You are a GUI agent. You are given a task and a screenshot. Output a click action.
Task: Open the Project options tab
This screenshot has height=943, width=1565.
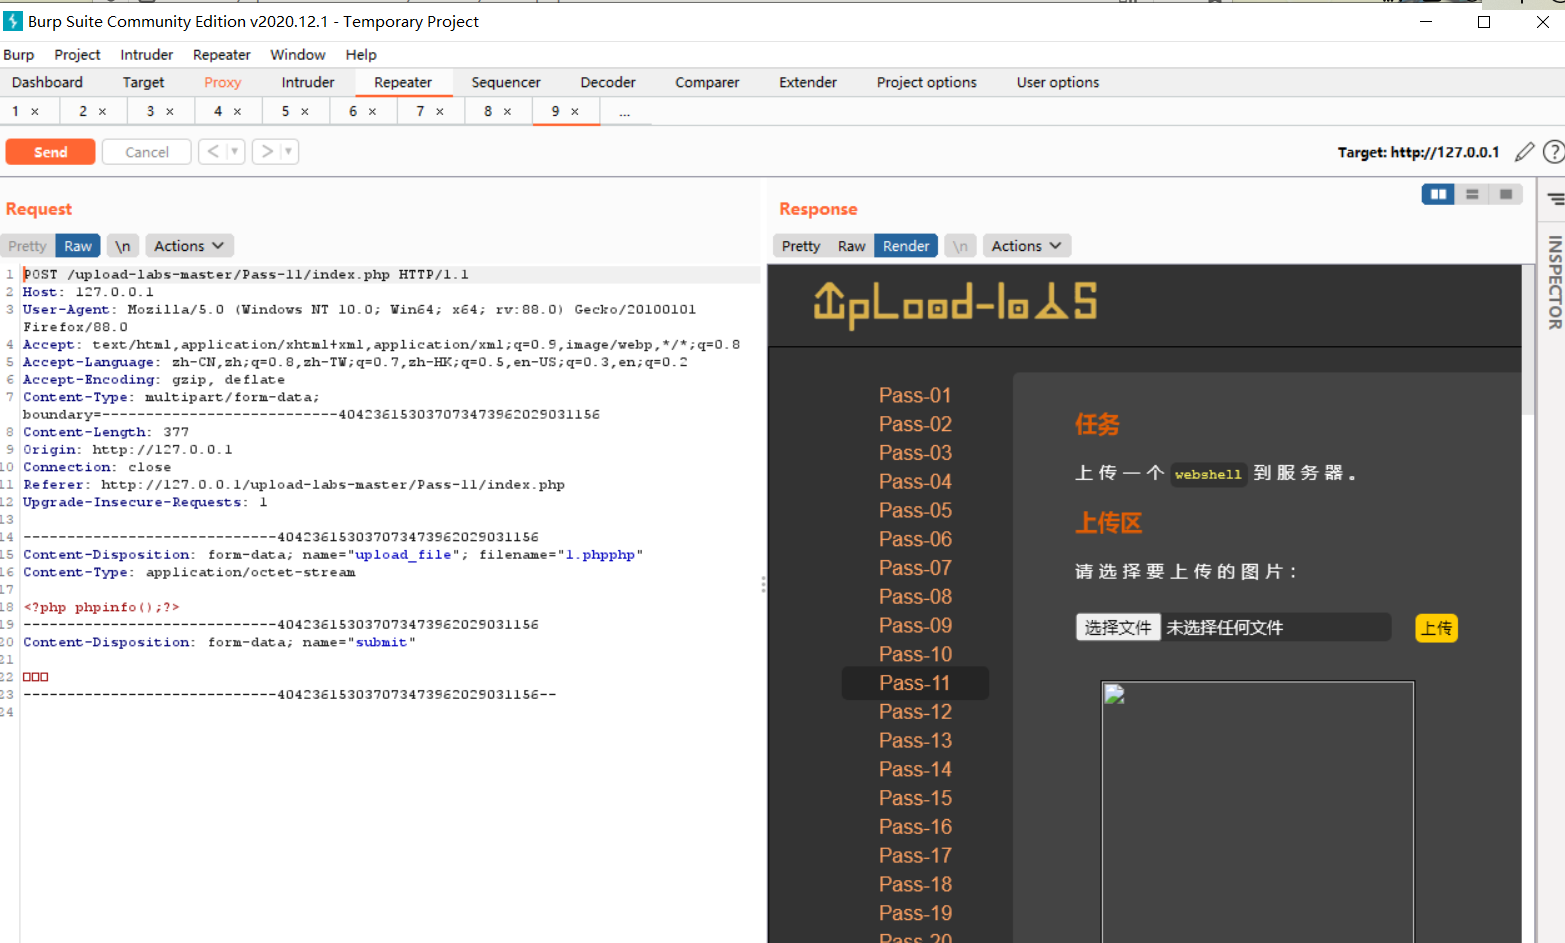click(927, 82)
